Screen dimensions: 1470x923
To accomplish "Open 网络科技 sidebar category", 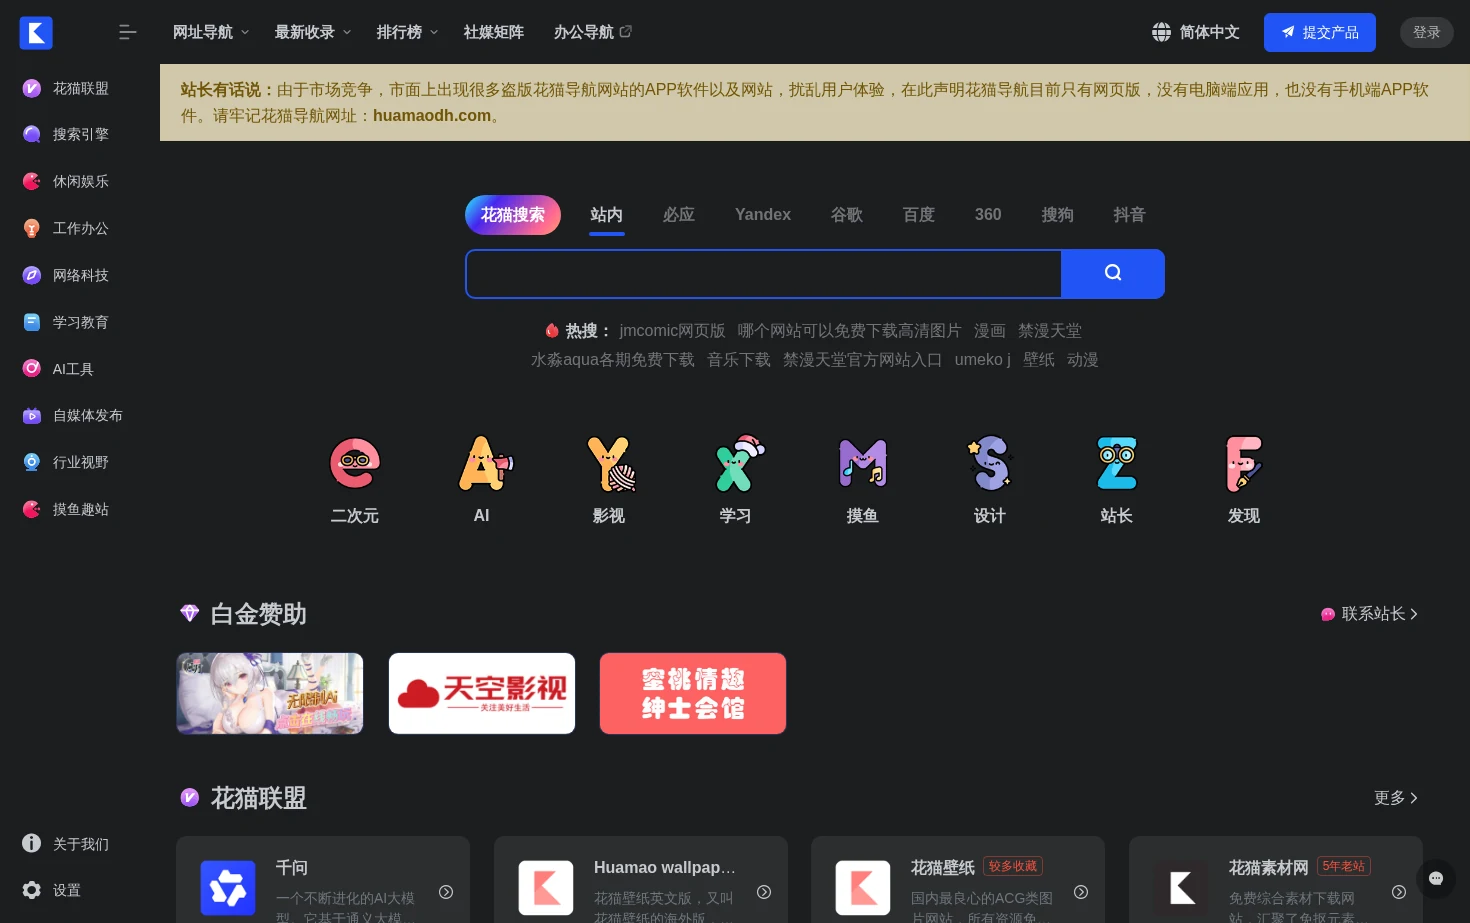I will [x=66, y=275].
